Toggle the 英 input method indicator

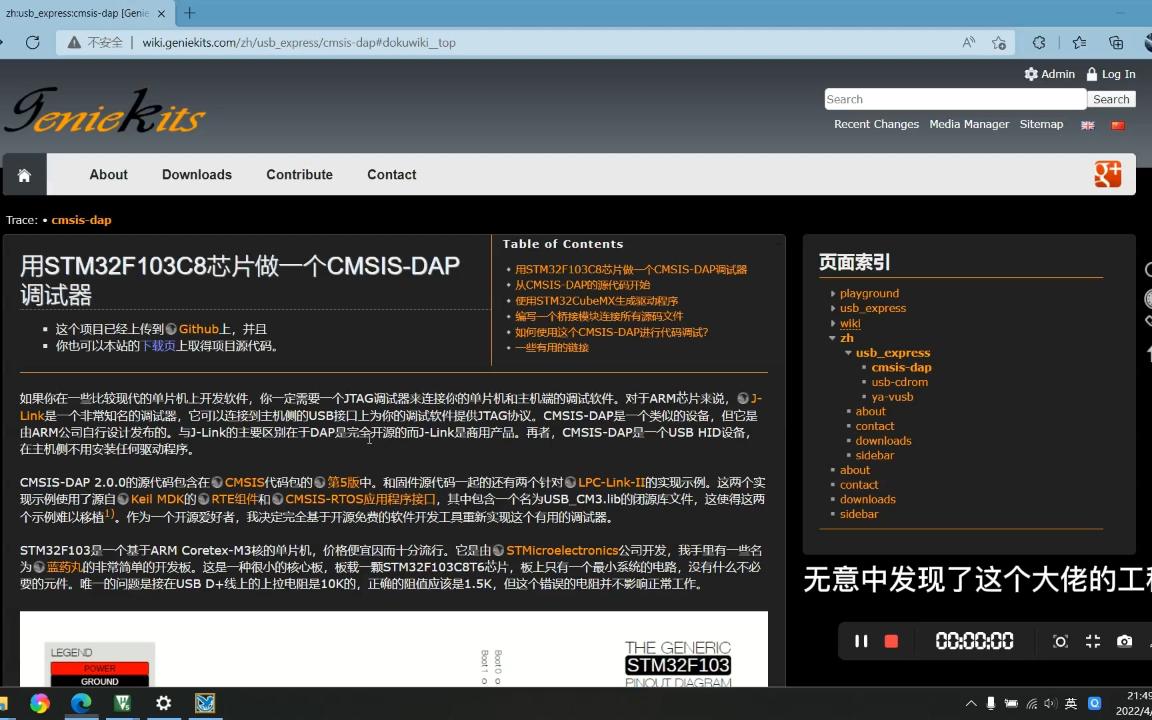click(x=1070, y=703)
